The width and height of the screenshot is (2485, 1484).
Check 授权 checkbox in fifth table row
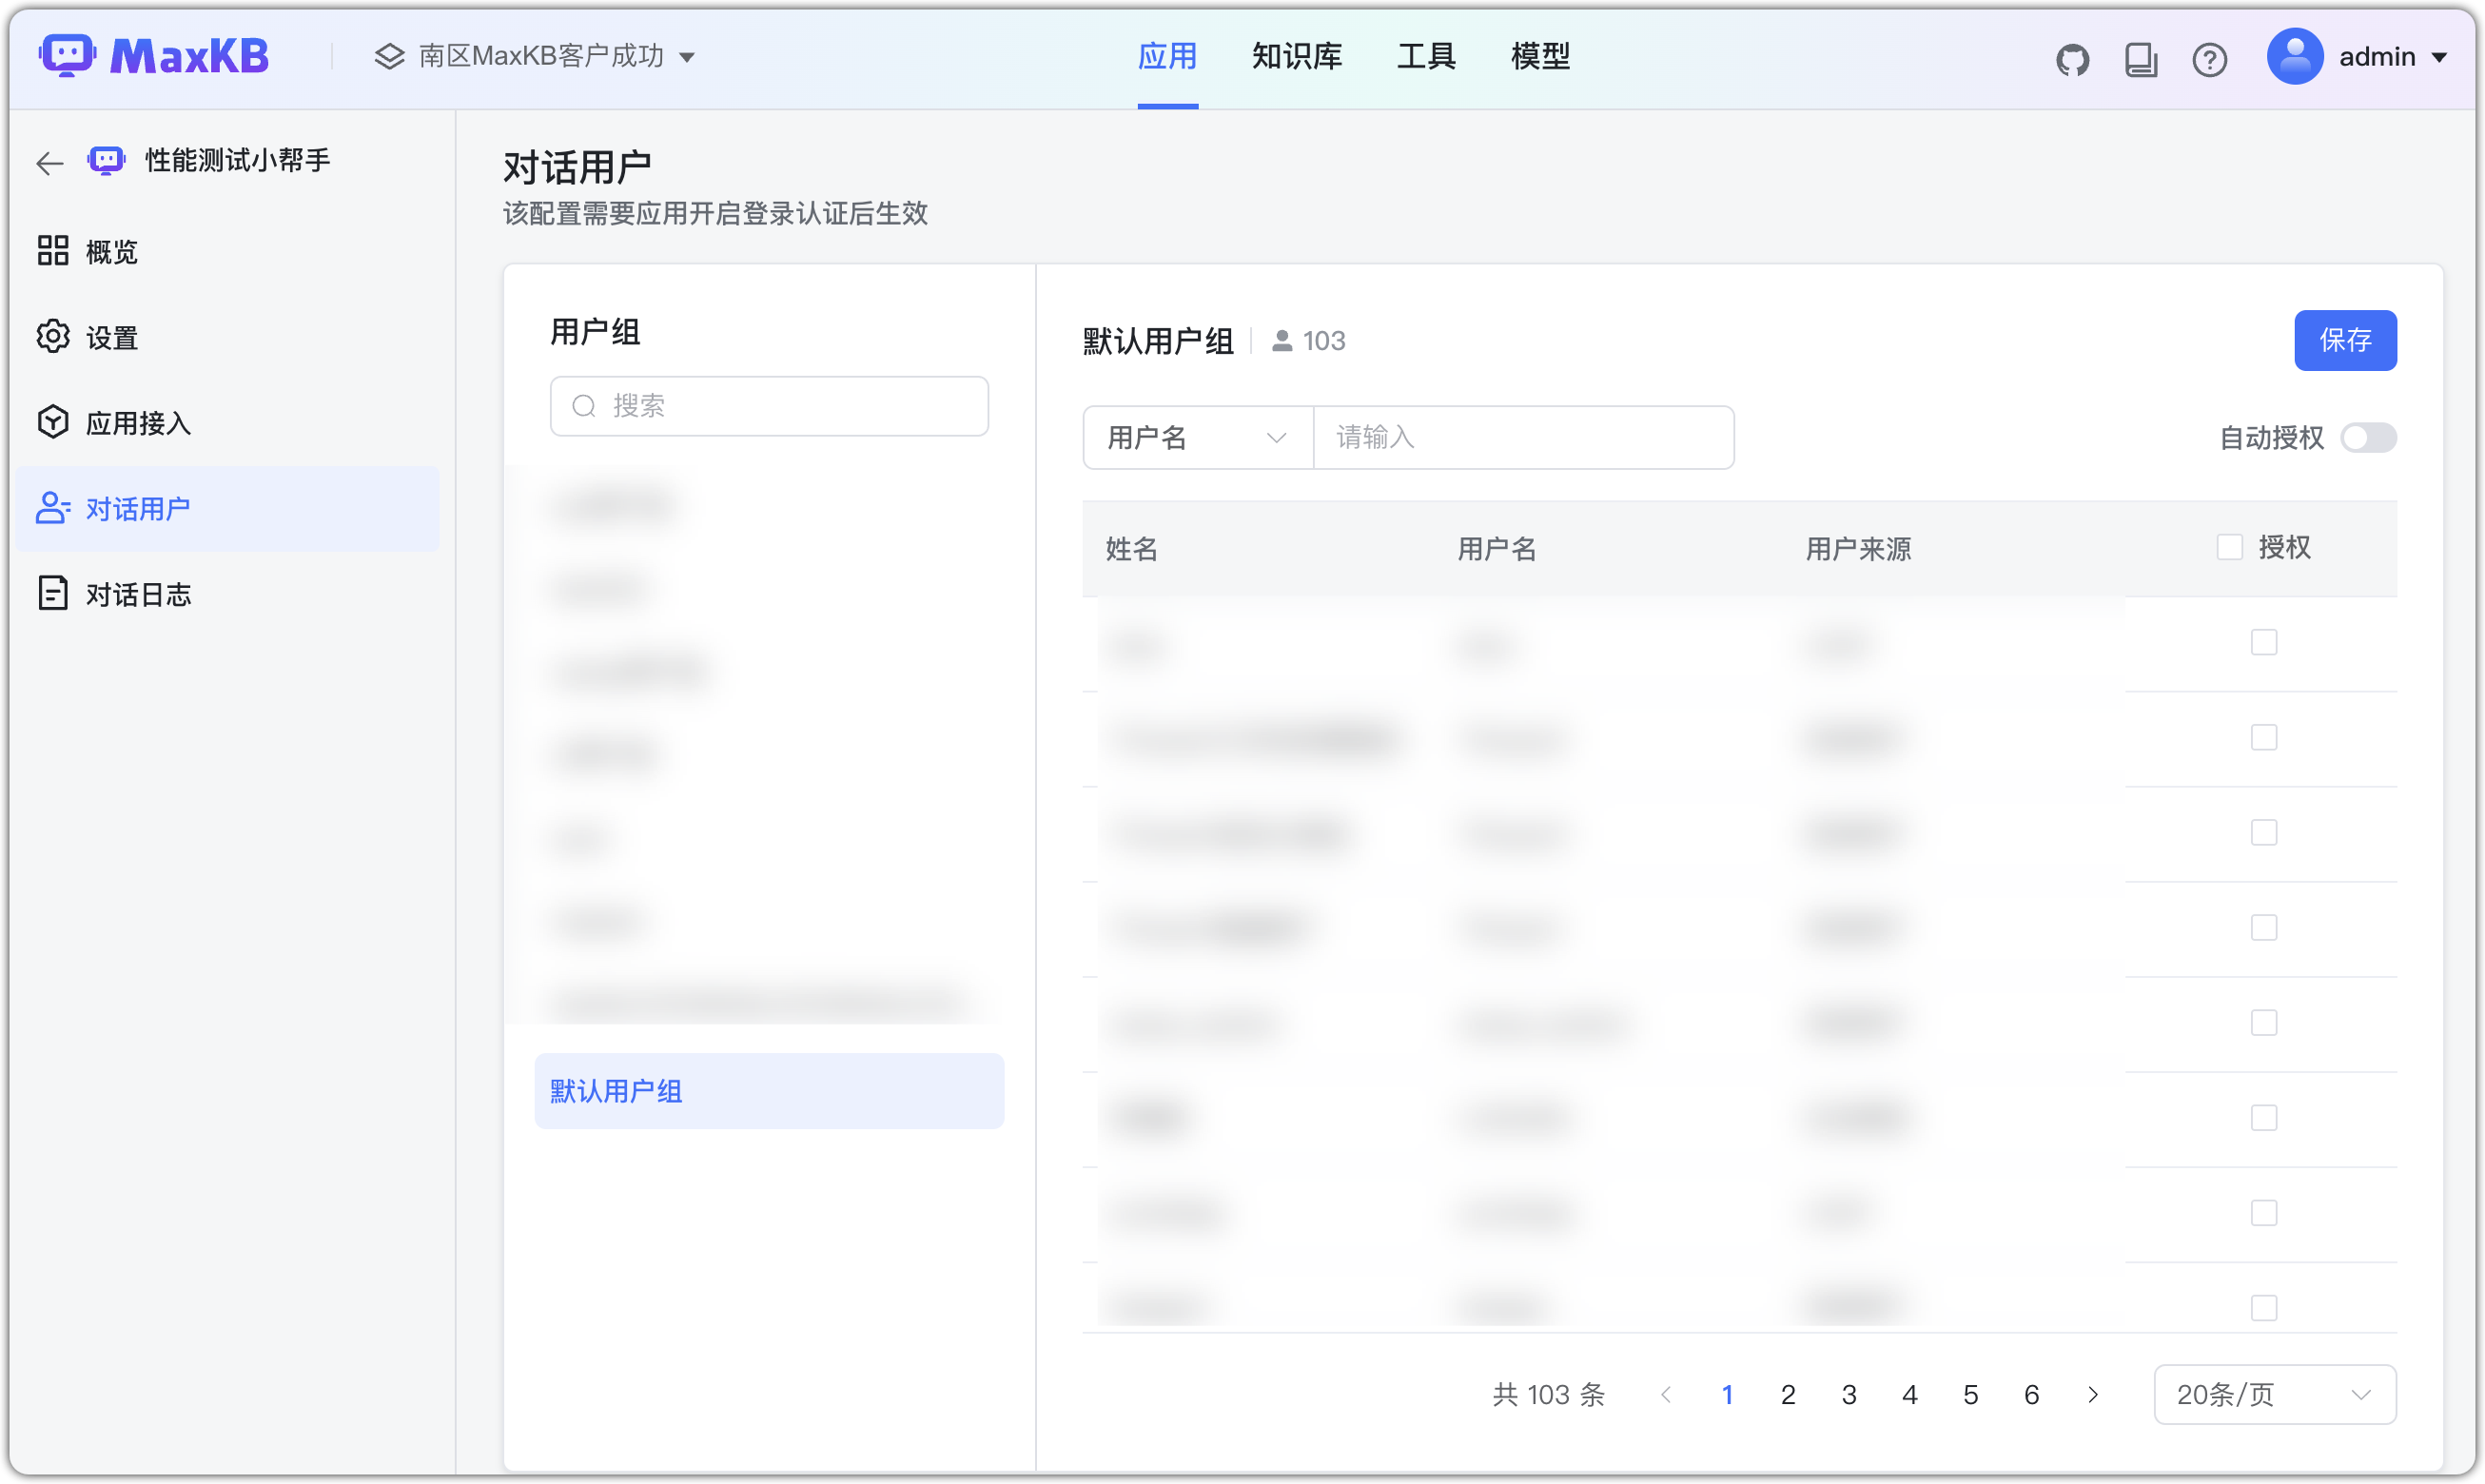[2263, 1022]
